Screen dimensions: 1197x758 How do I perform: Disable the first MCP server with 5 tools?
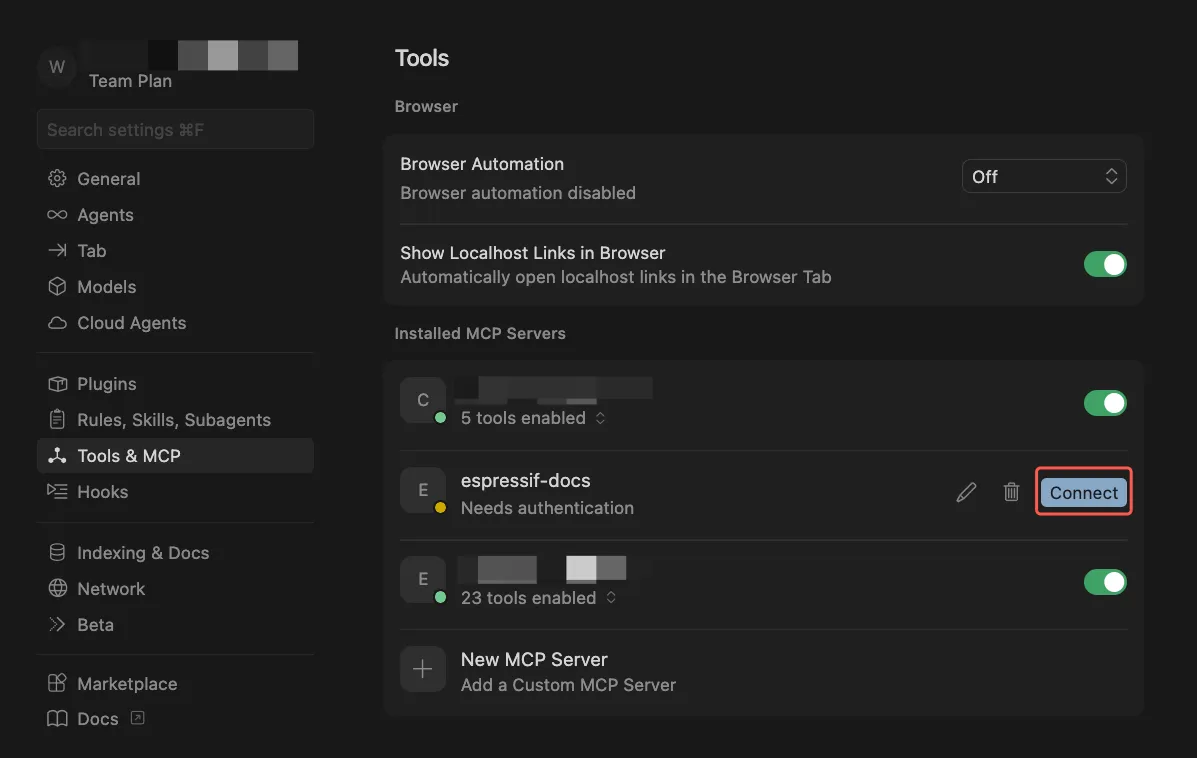[1105, 403]
